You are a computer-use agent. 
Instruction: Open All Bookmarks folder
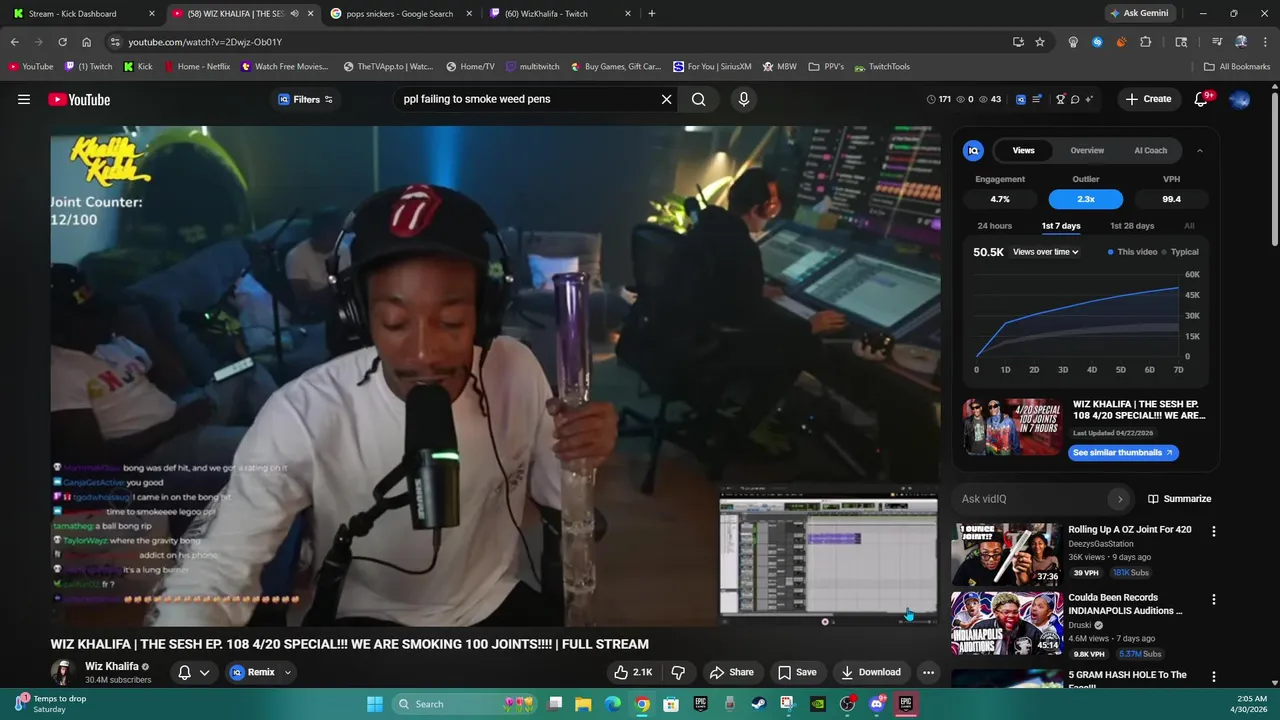[1237, 67]
